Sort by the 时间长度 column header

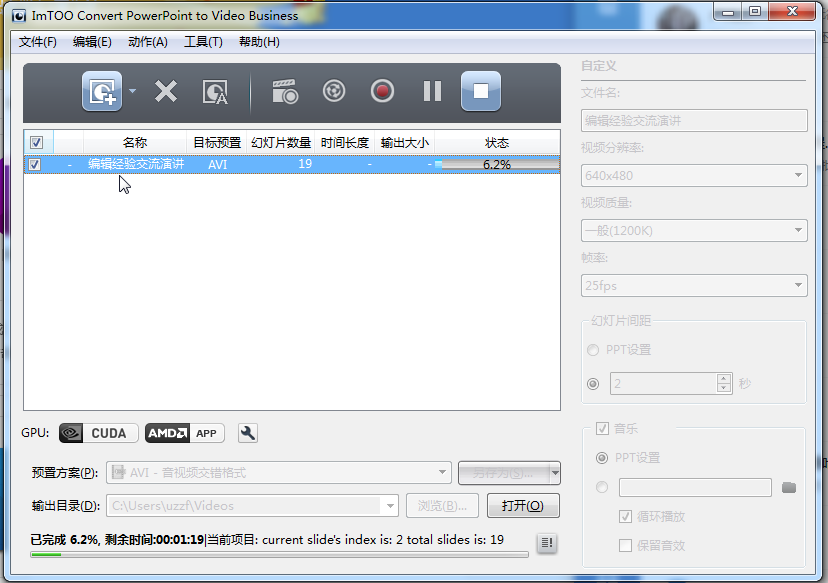(x=344, y=143)
